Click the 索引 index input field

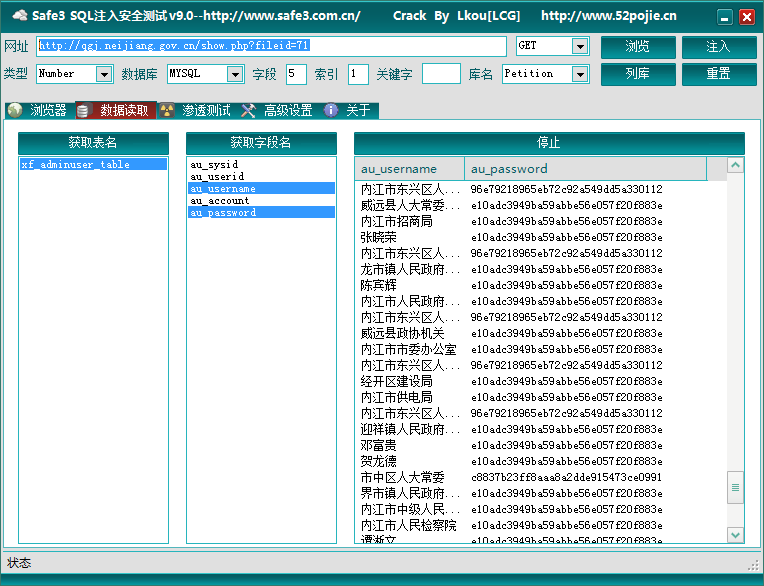coord(358,74)
